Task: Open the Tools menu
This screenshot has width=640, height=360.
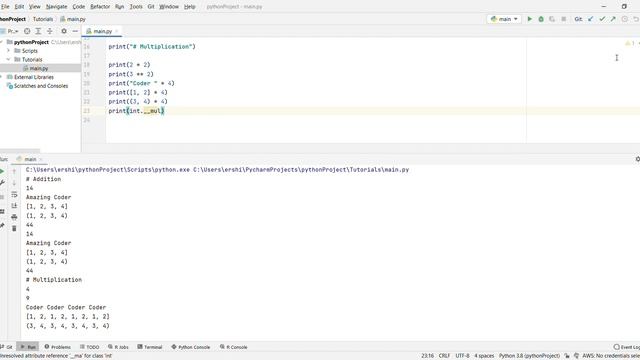Action: click(136, 7)
